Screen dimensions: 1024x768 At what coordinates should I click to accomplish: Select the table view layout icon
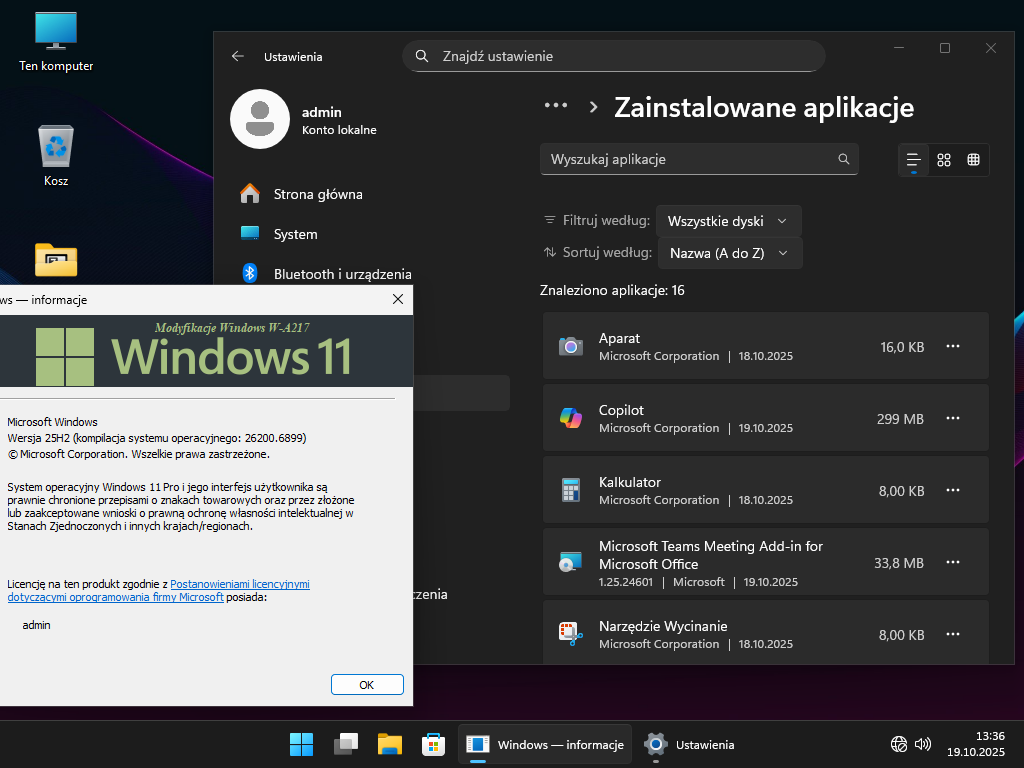pos(973,160)
